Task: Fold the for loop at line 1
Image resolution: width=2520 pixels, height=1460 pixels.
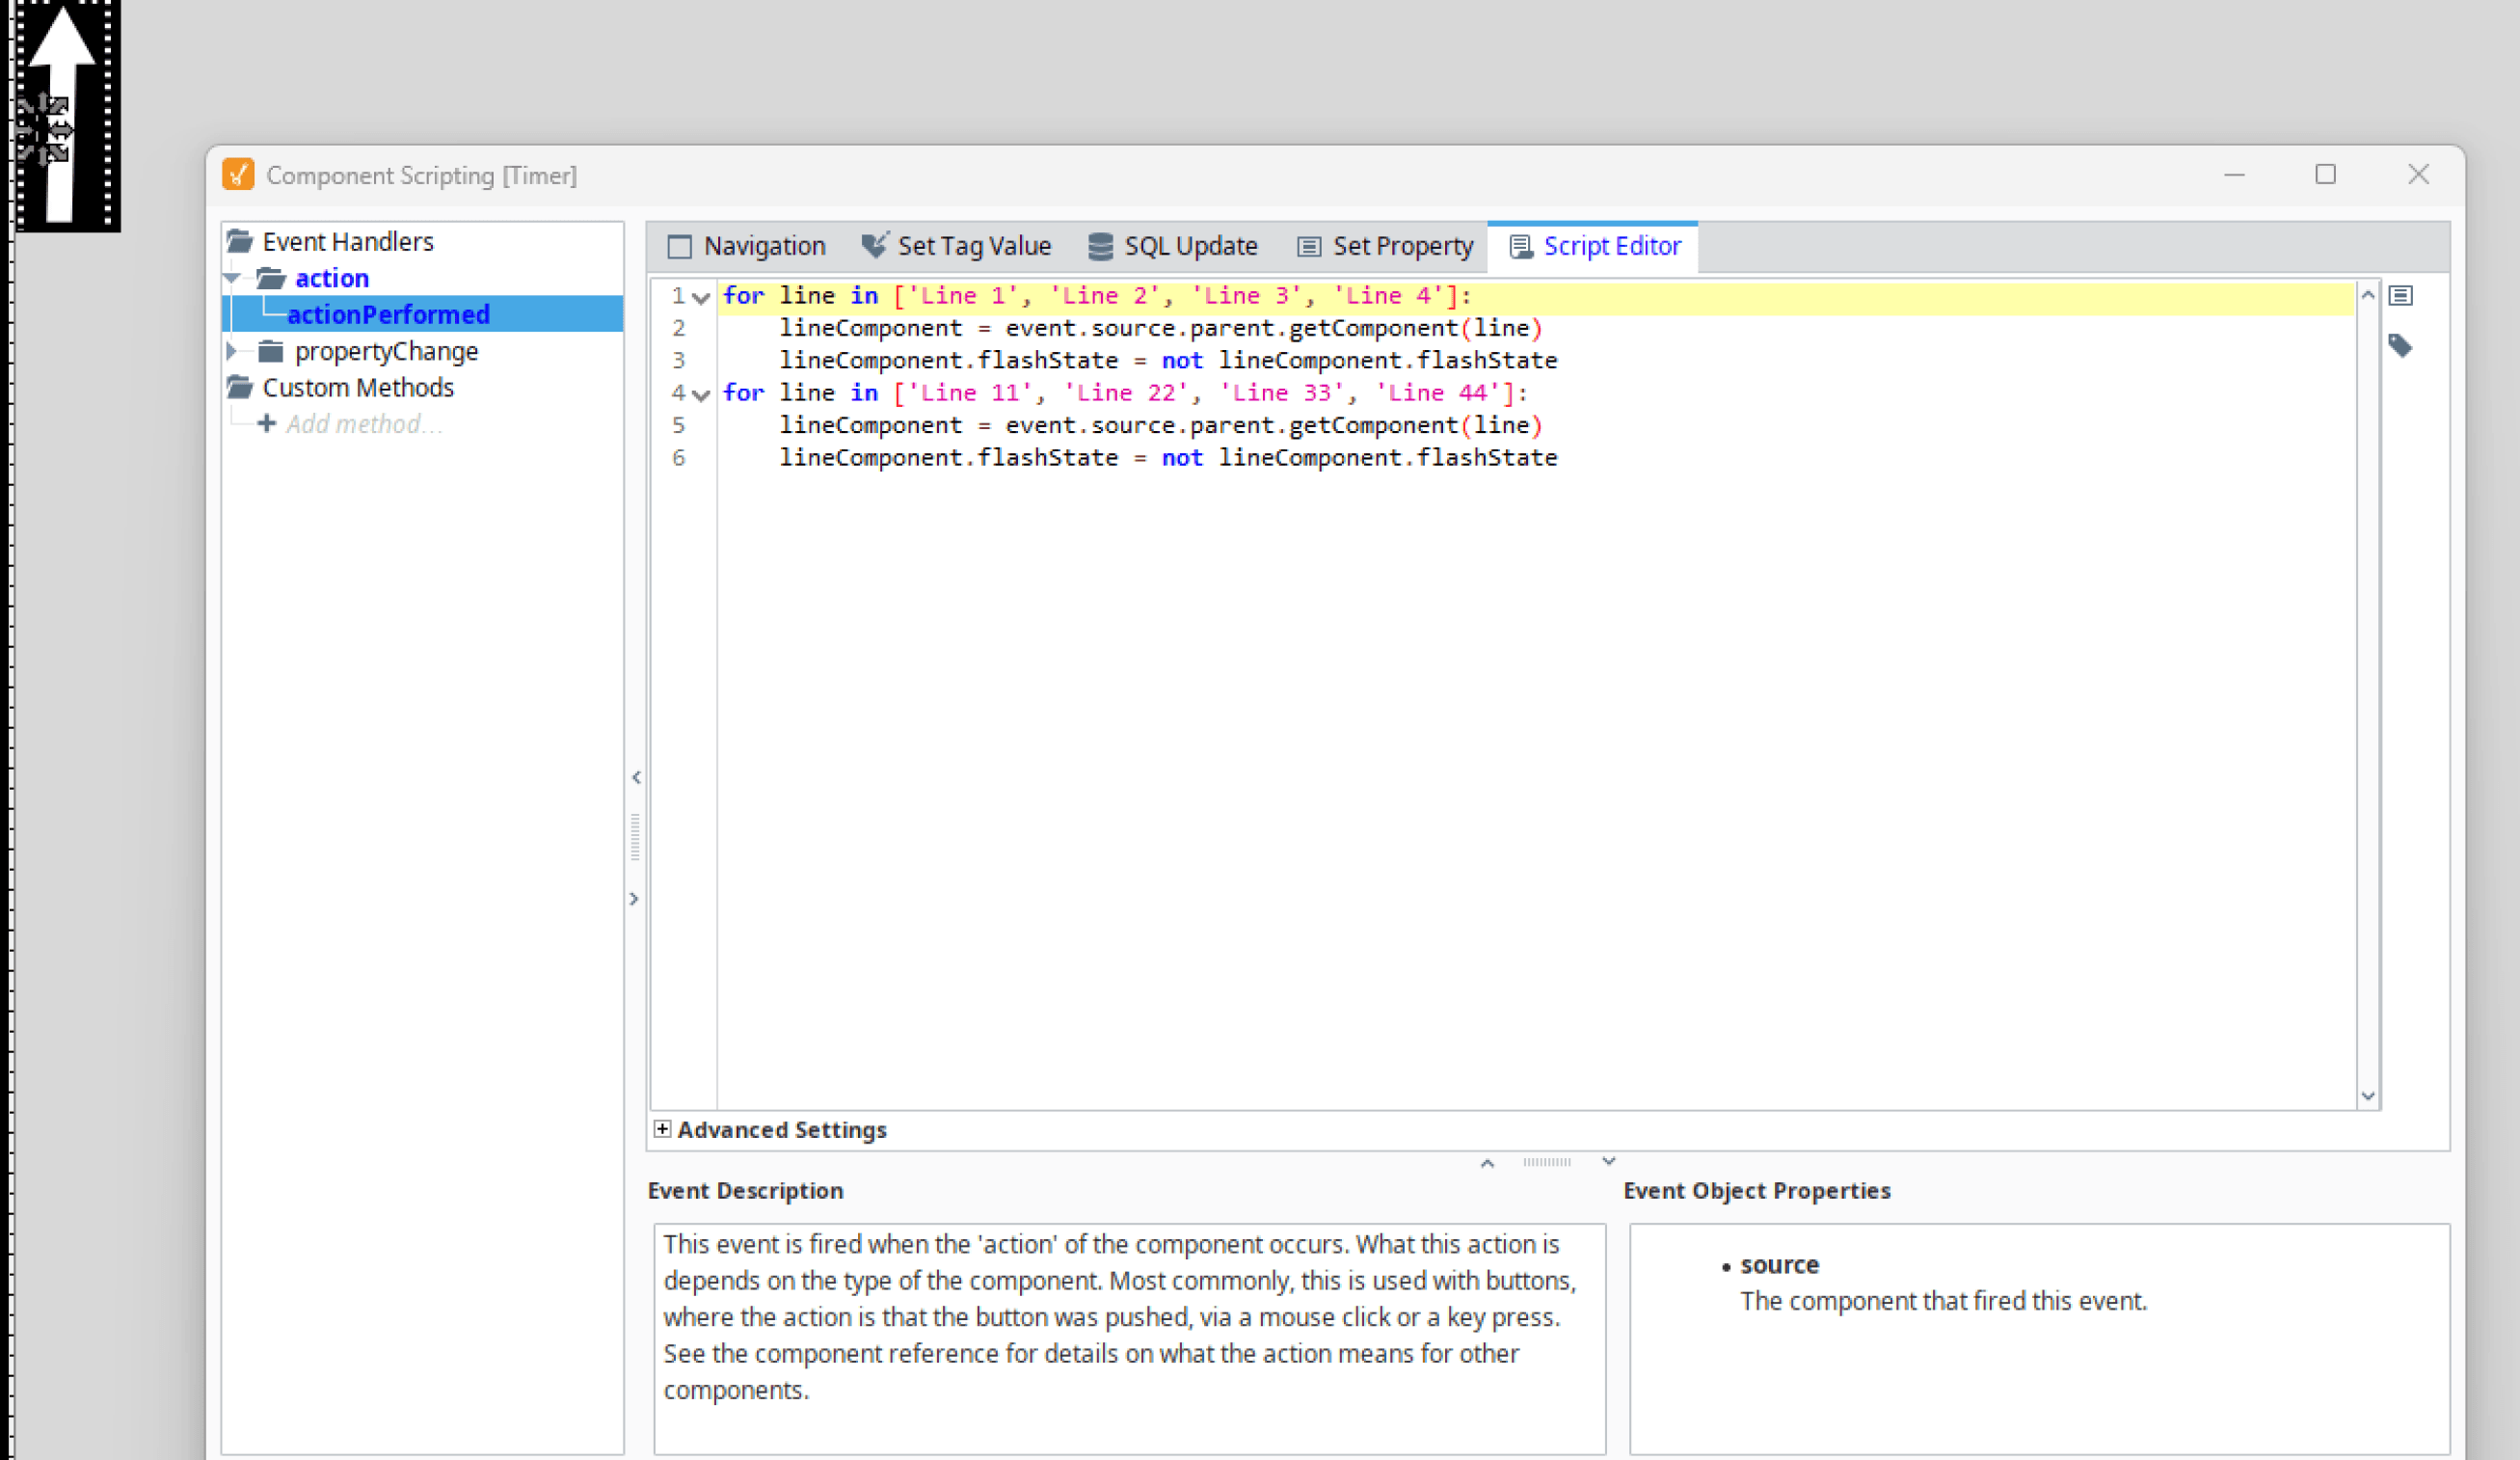Action: 701,298
